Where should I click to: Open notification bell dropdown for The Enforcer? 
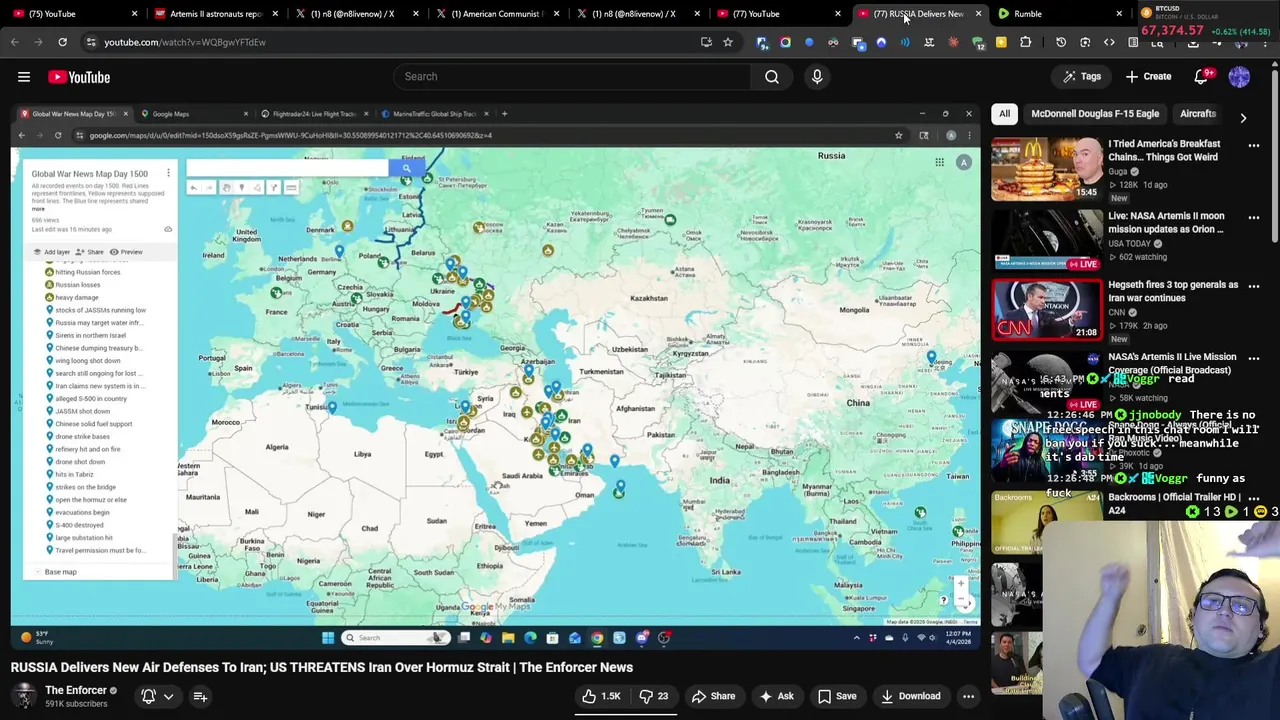tap(157, 696)
